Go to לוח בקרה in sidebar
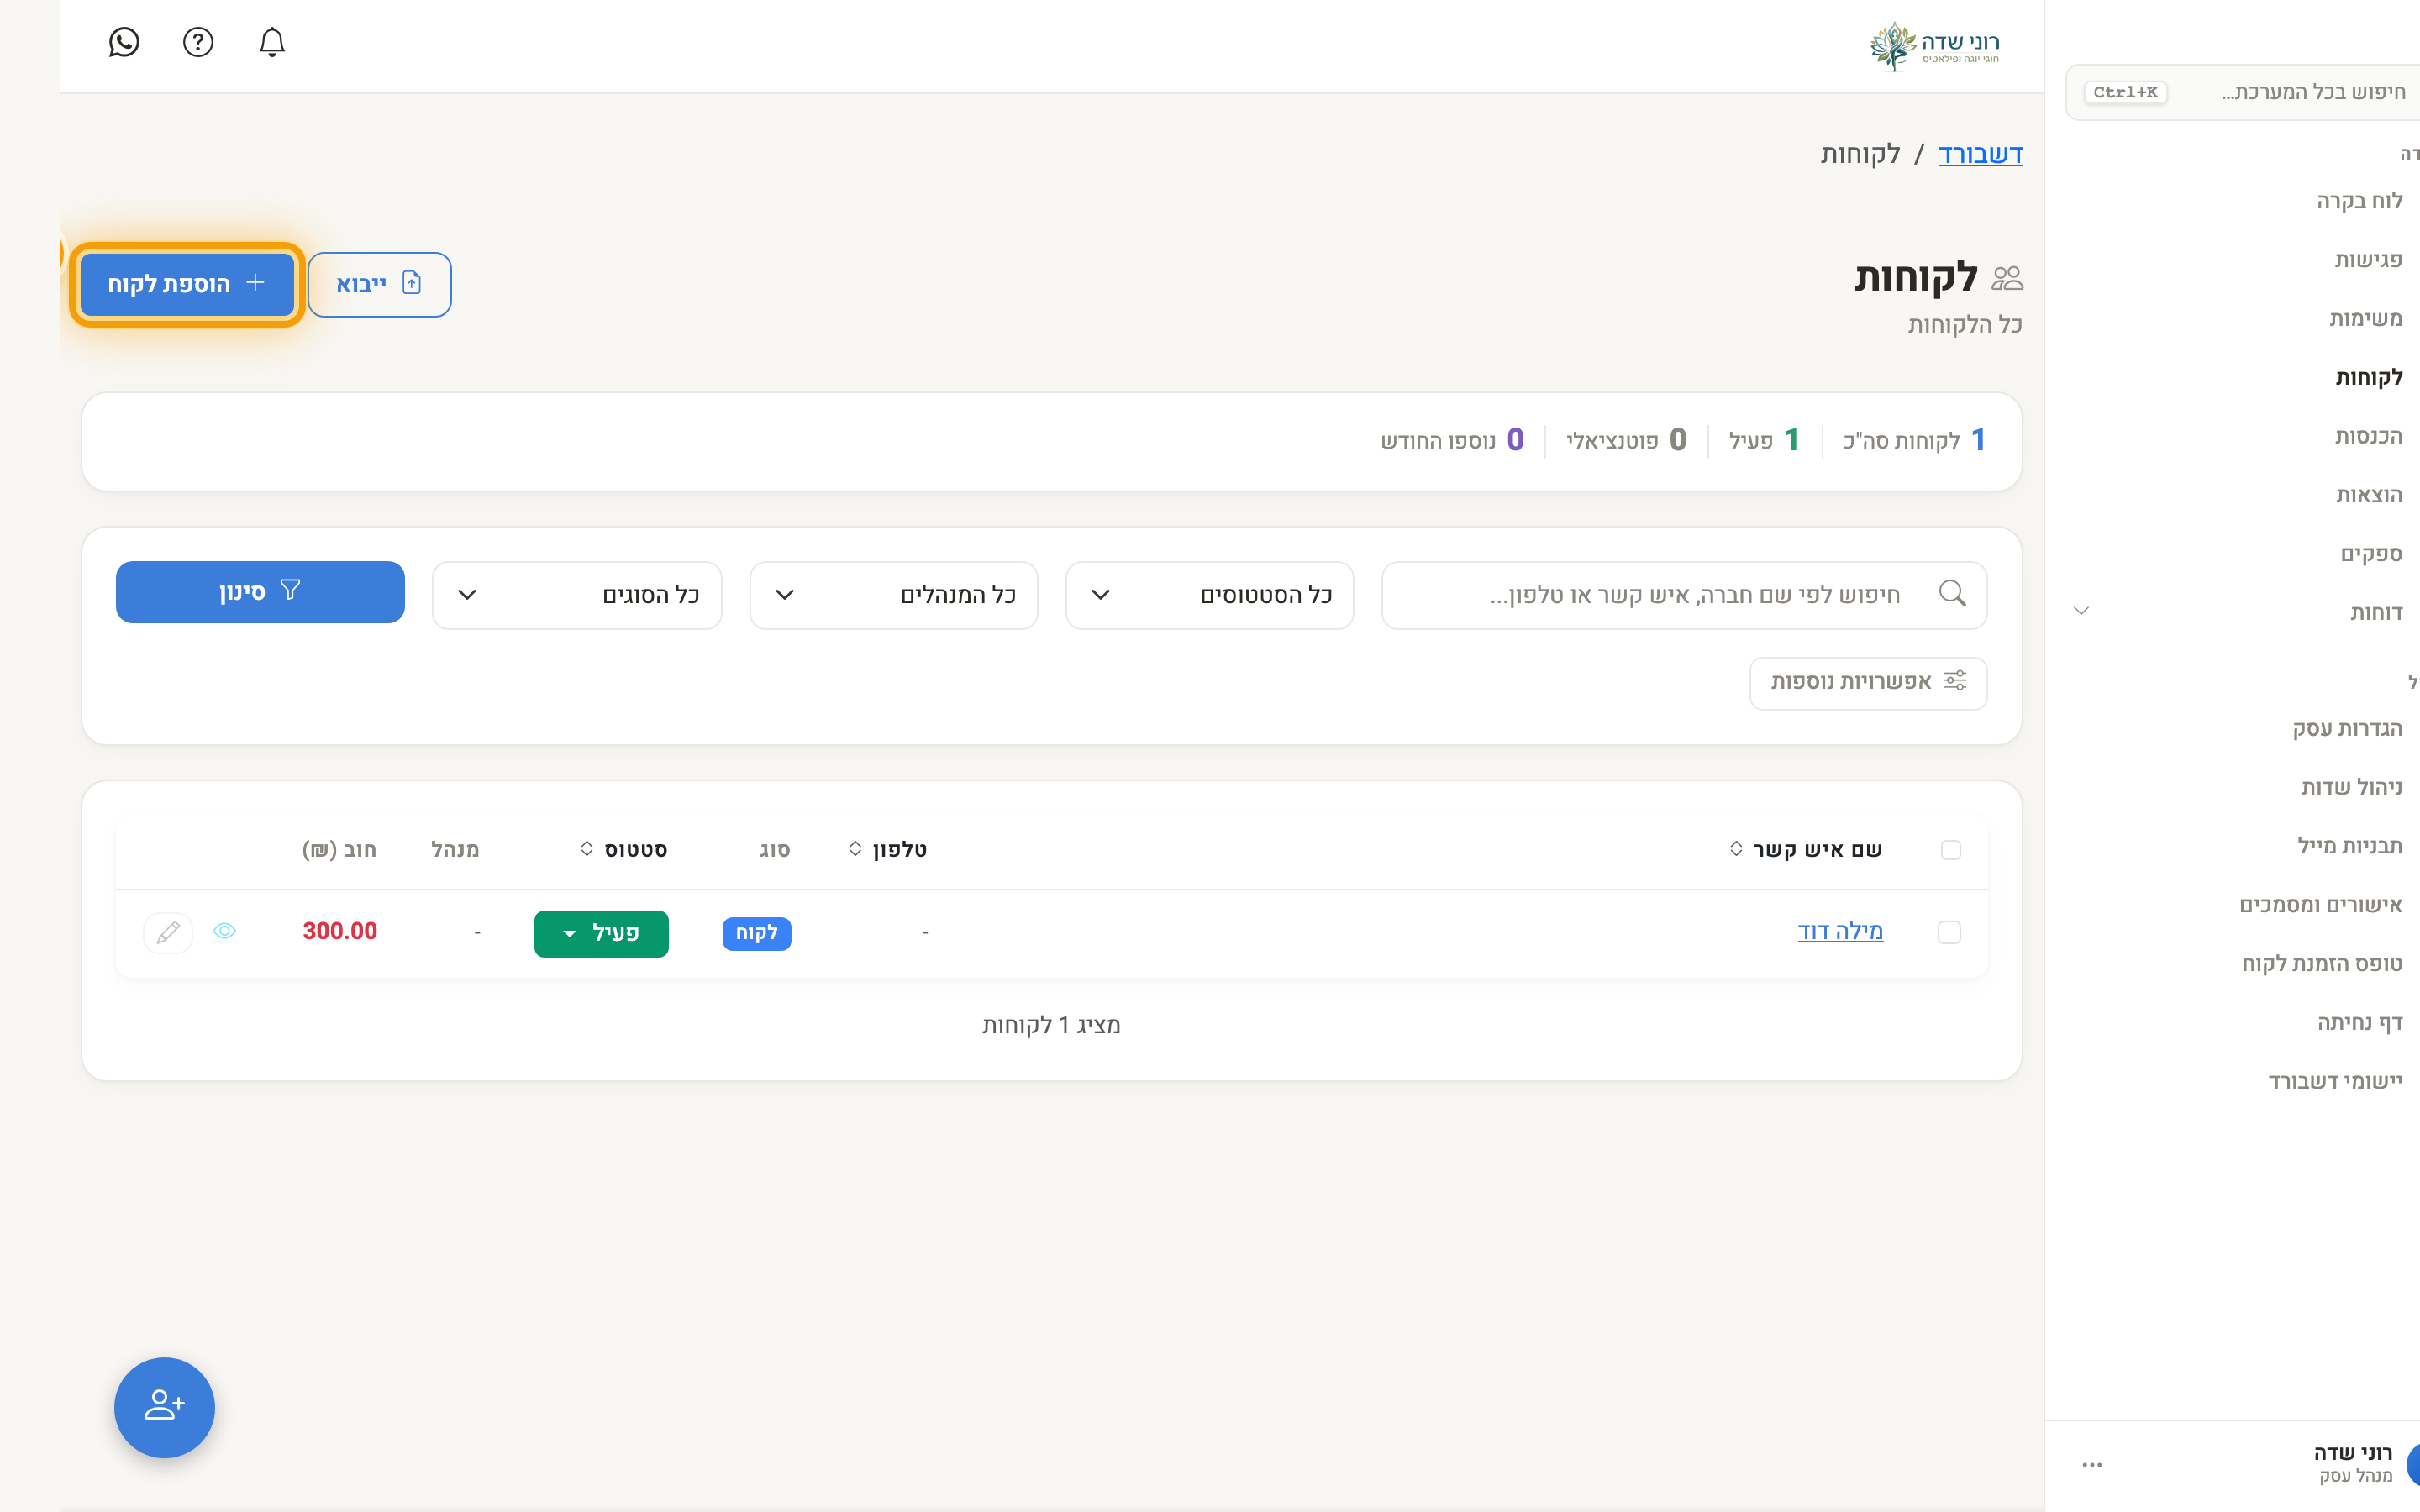The height and width of the screenshot is (1512, 2420). [2359, 201]
